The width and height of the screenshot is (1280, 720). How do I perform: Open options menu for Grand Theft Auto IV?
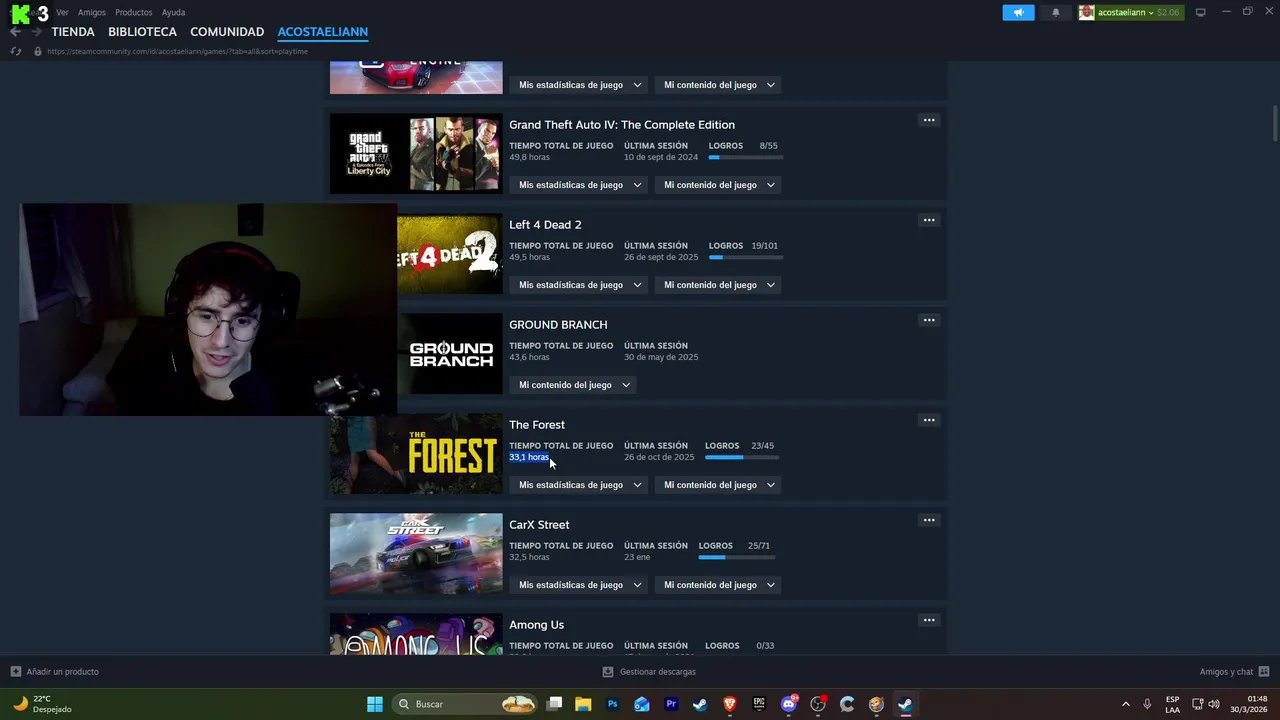(x=929, y=120)
